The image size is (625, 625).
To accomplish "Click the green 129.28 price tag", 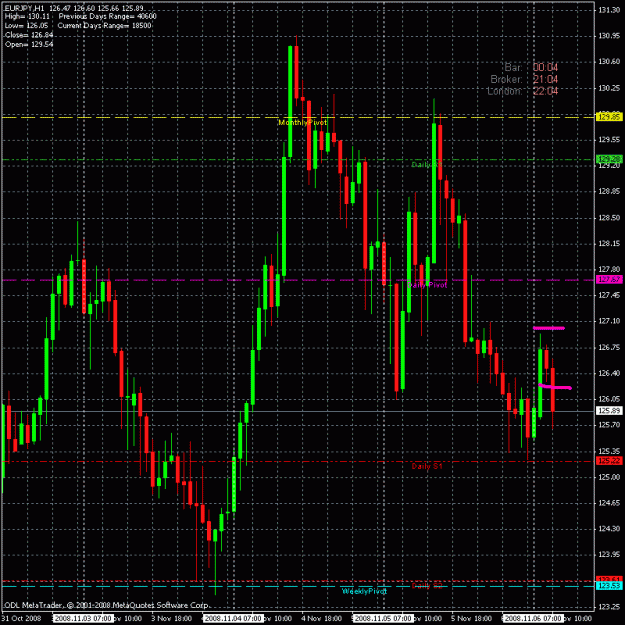I will (609, 159).
